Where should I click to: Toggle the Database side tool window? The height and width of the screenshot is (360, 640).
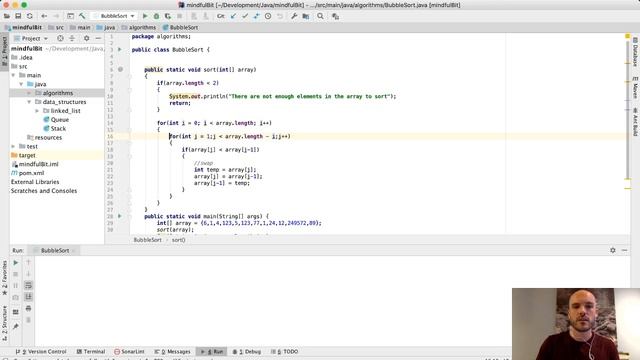click(x=636, y=52)
